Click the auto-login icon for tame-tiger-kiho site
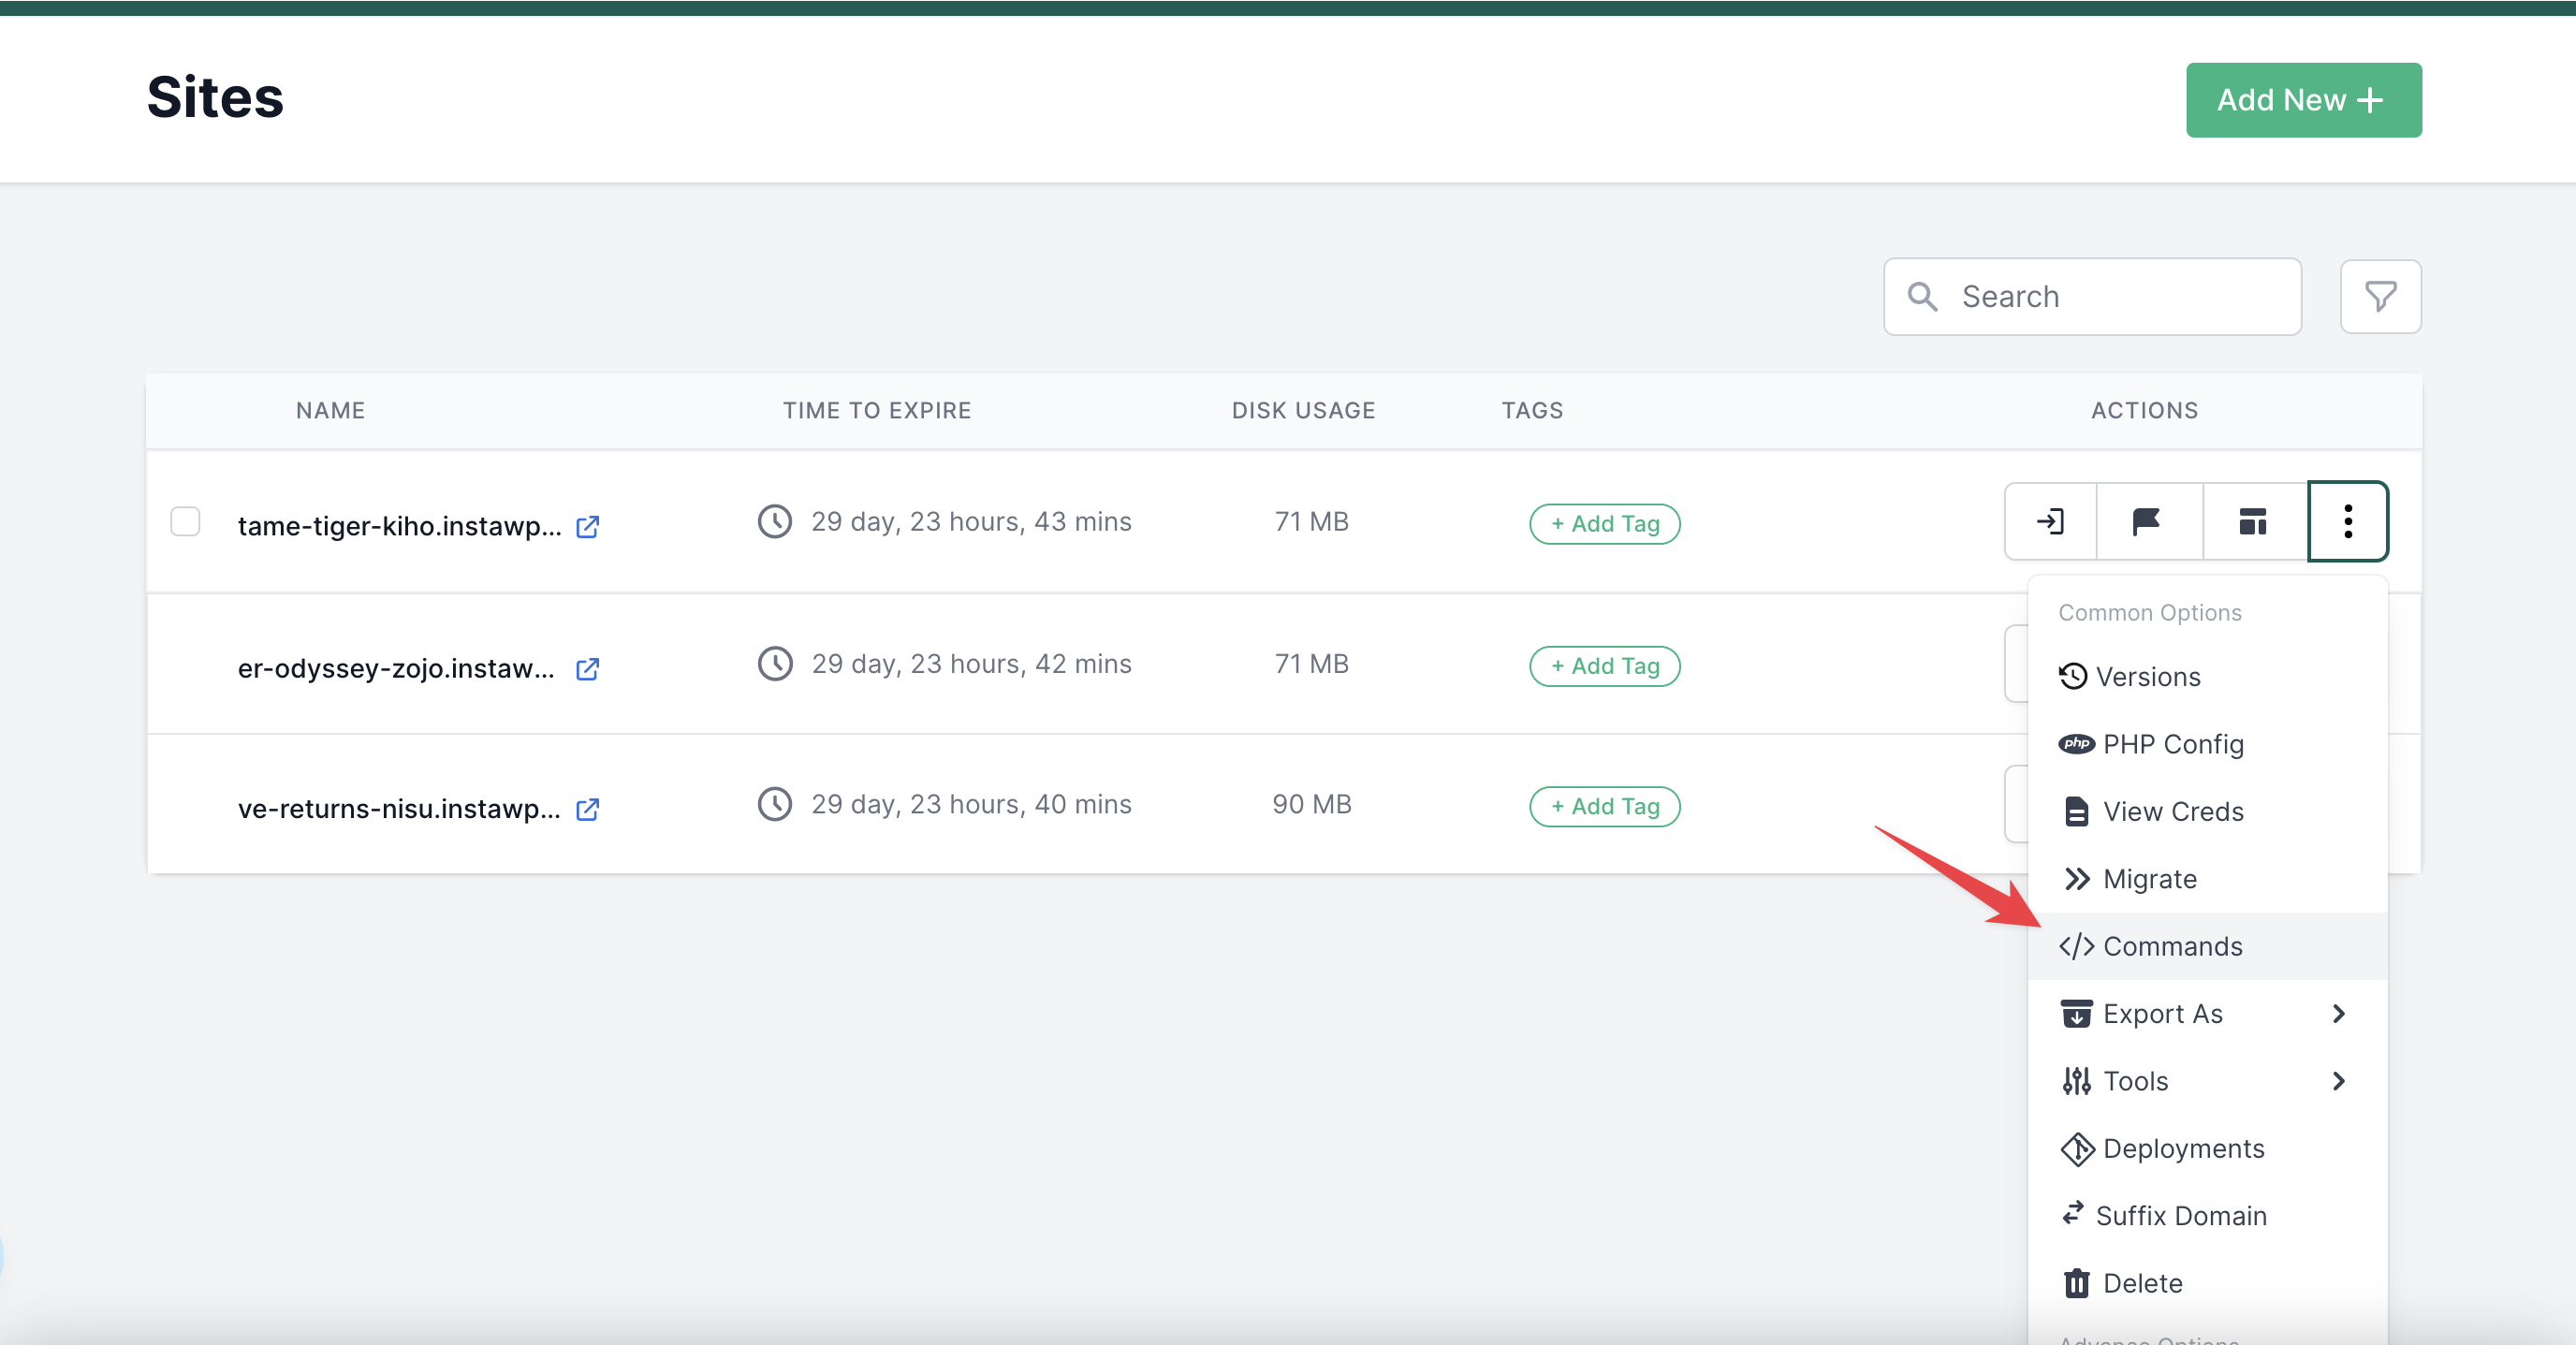The width and height of the screenshot is (2576, 1345). click(x=2050, y=521)
